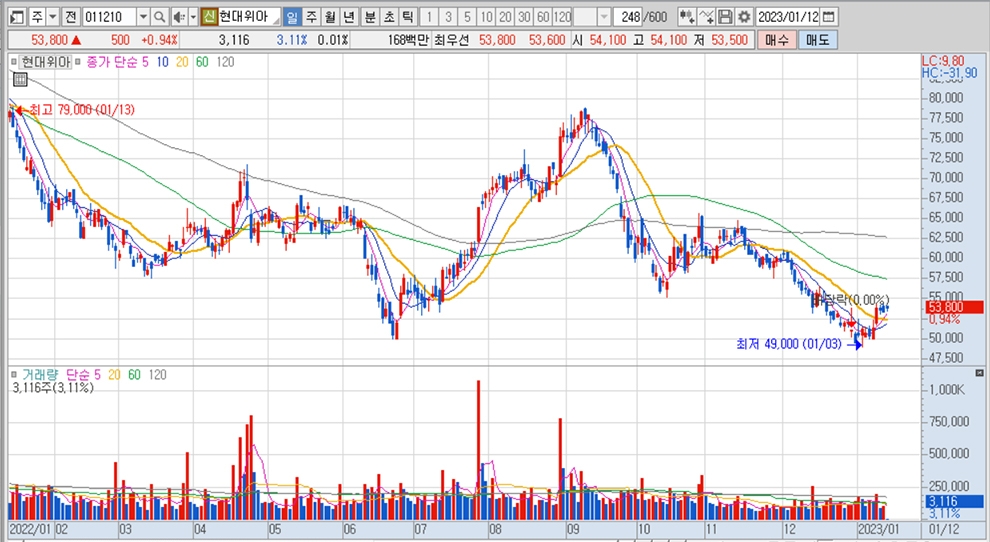Toggle the 종가 단순 moving average marker

pos(81,62)
